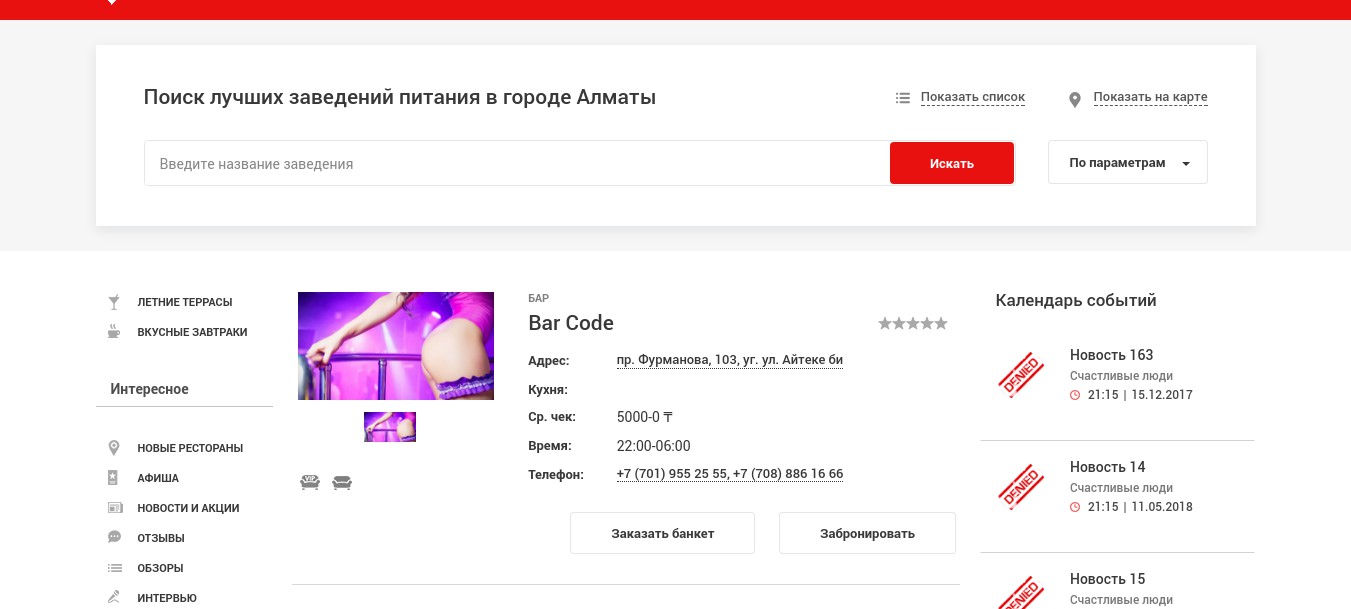
Task: Click the БАР category label
Action: point(538,298)
